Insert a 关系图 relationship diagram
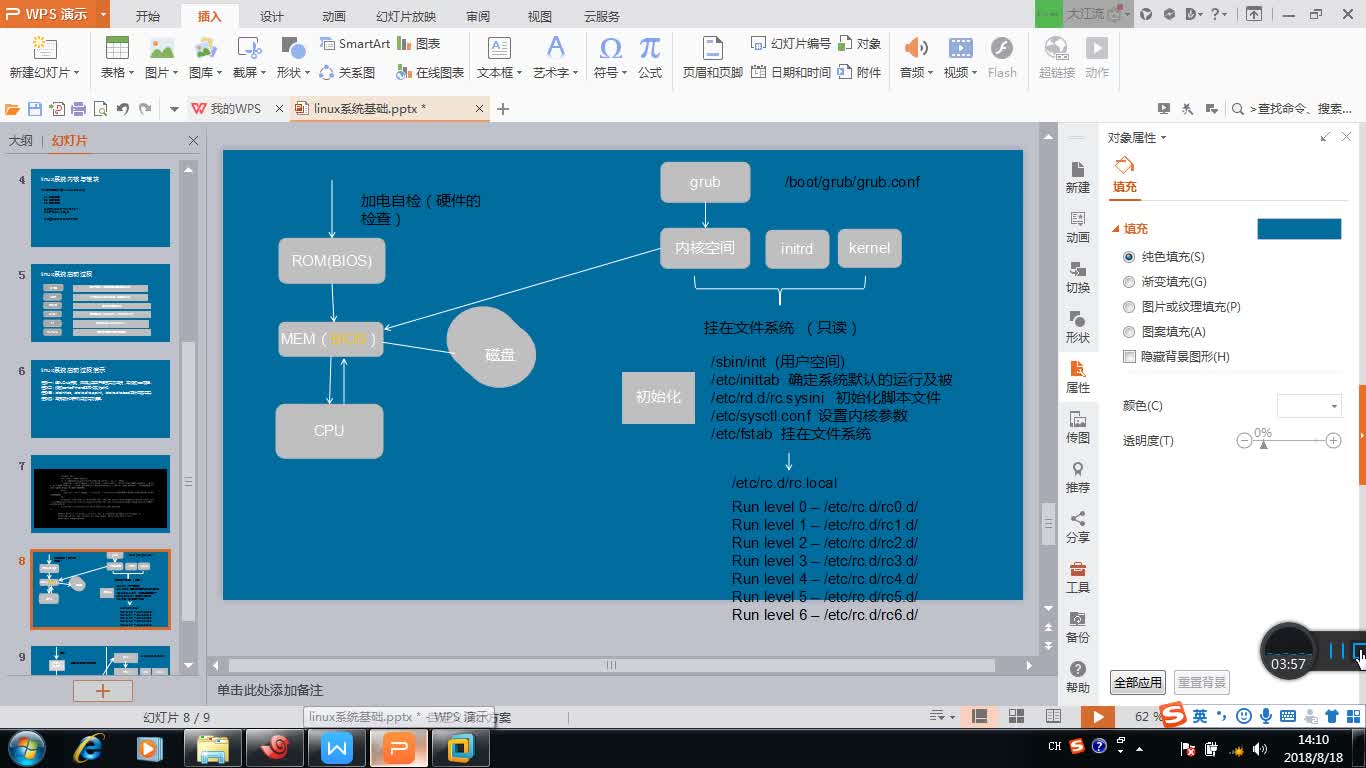 [x=347, y=72]
